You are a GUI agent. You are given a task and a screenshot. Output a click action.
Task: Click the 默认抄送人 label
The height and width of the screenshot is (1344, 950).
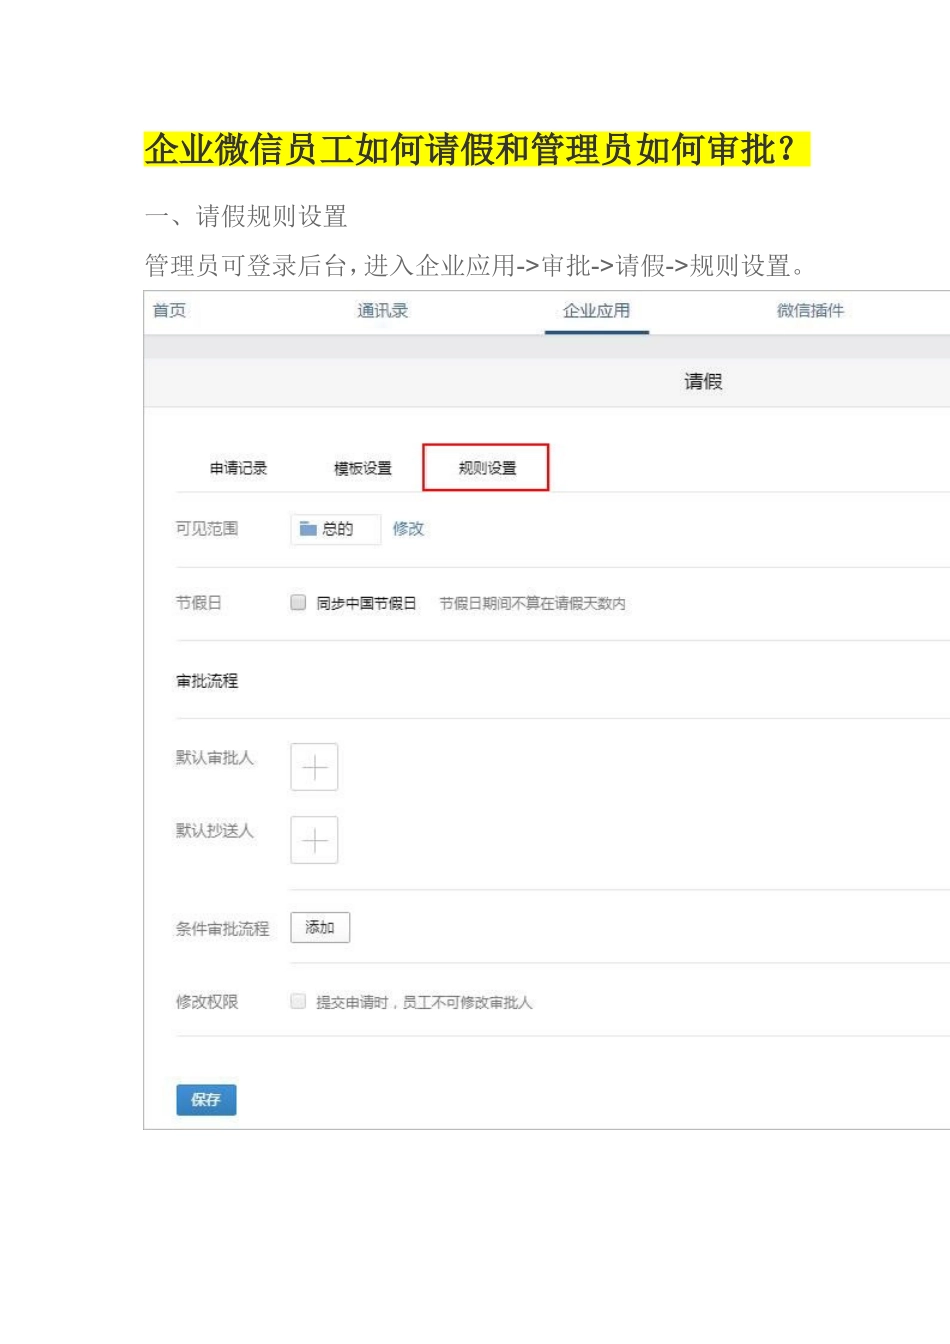[215, 831]
